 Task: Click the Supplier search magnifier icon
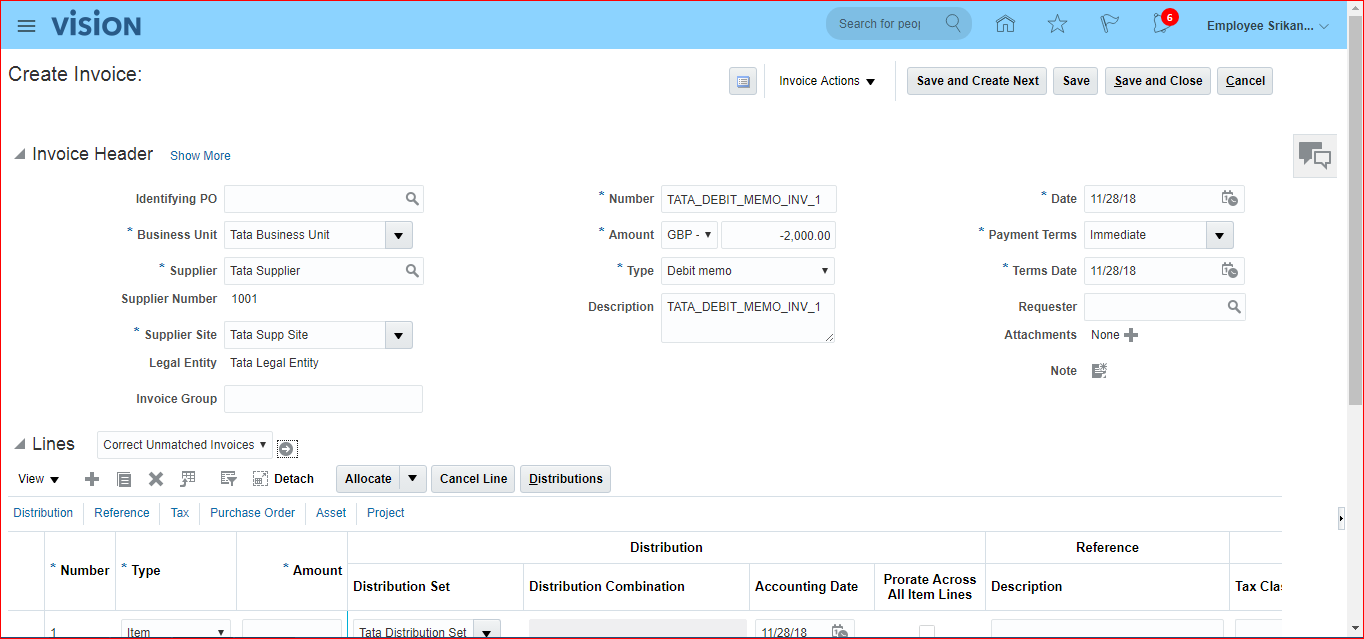412,271
